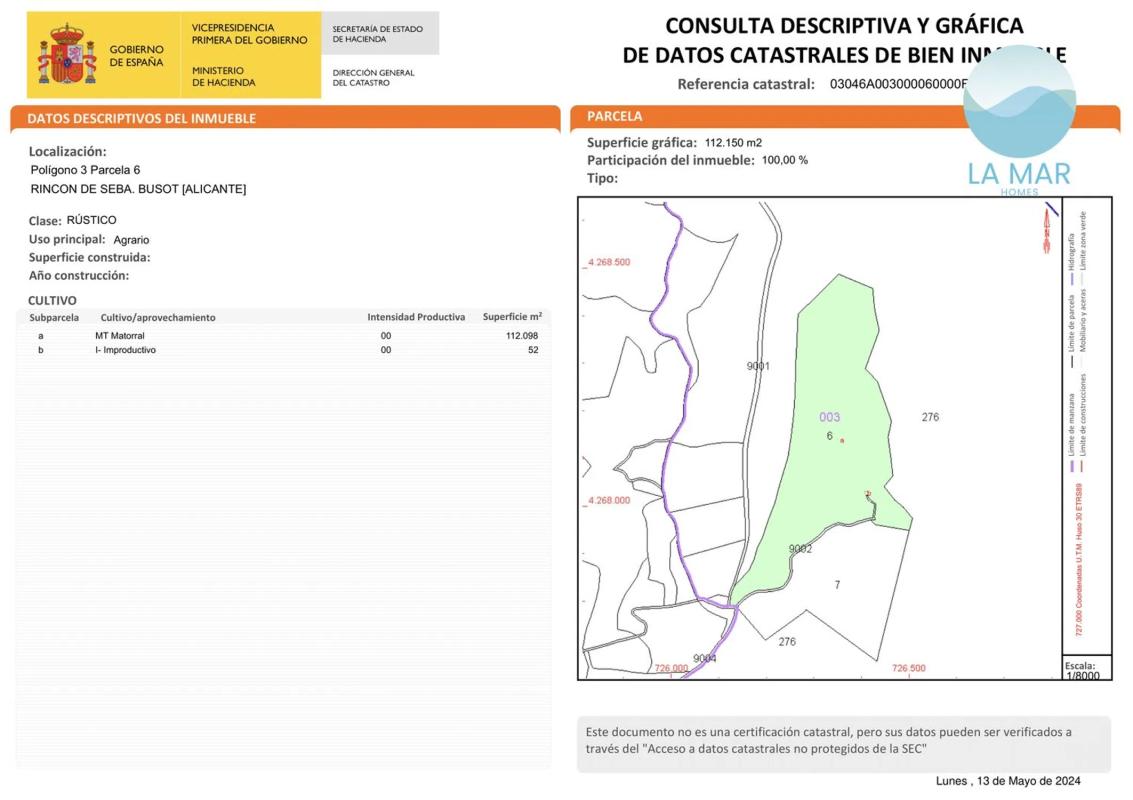Click the purple '003' polygon label on map
The image size is (1133, 800).
830,417
